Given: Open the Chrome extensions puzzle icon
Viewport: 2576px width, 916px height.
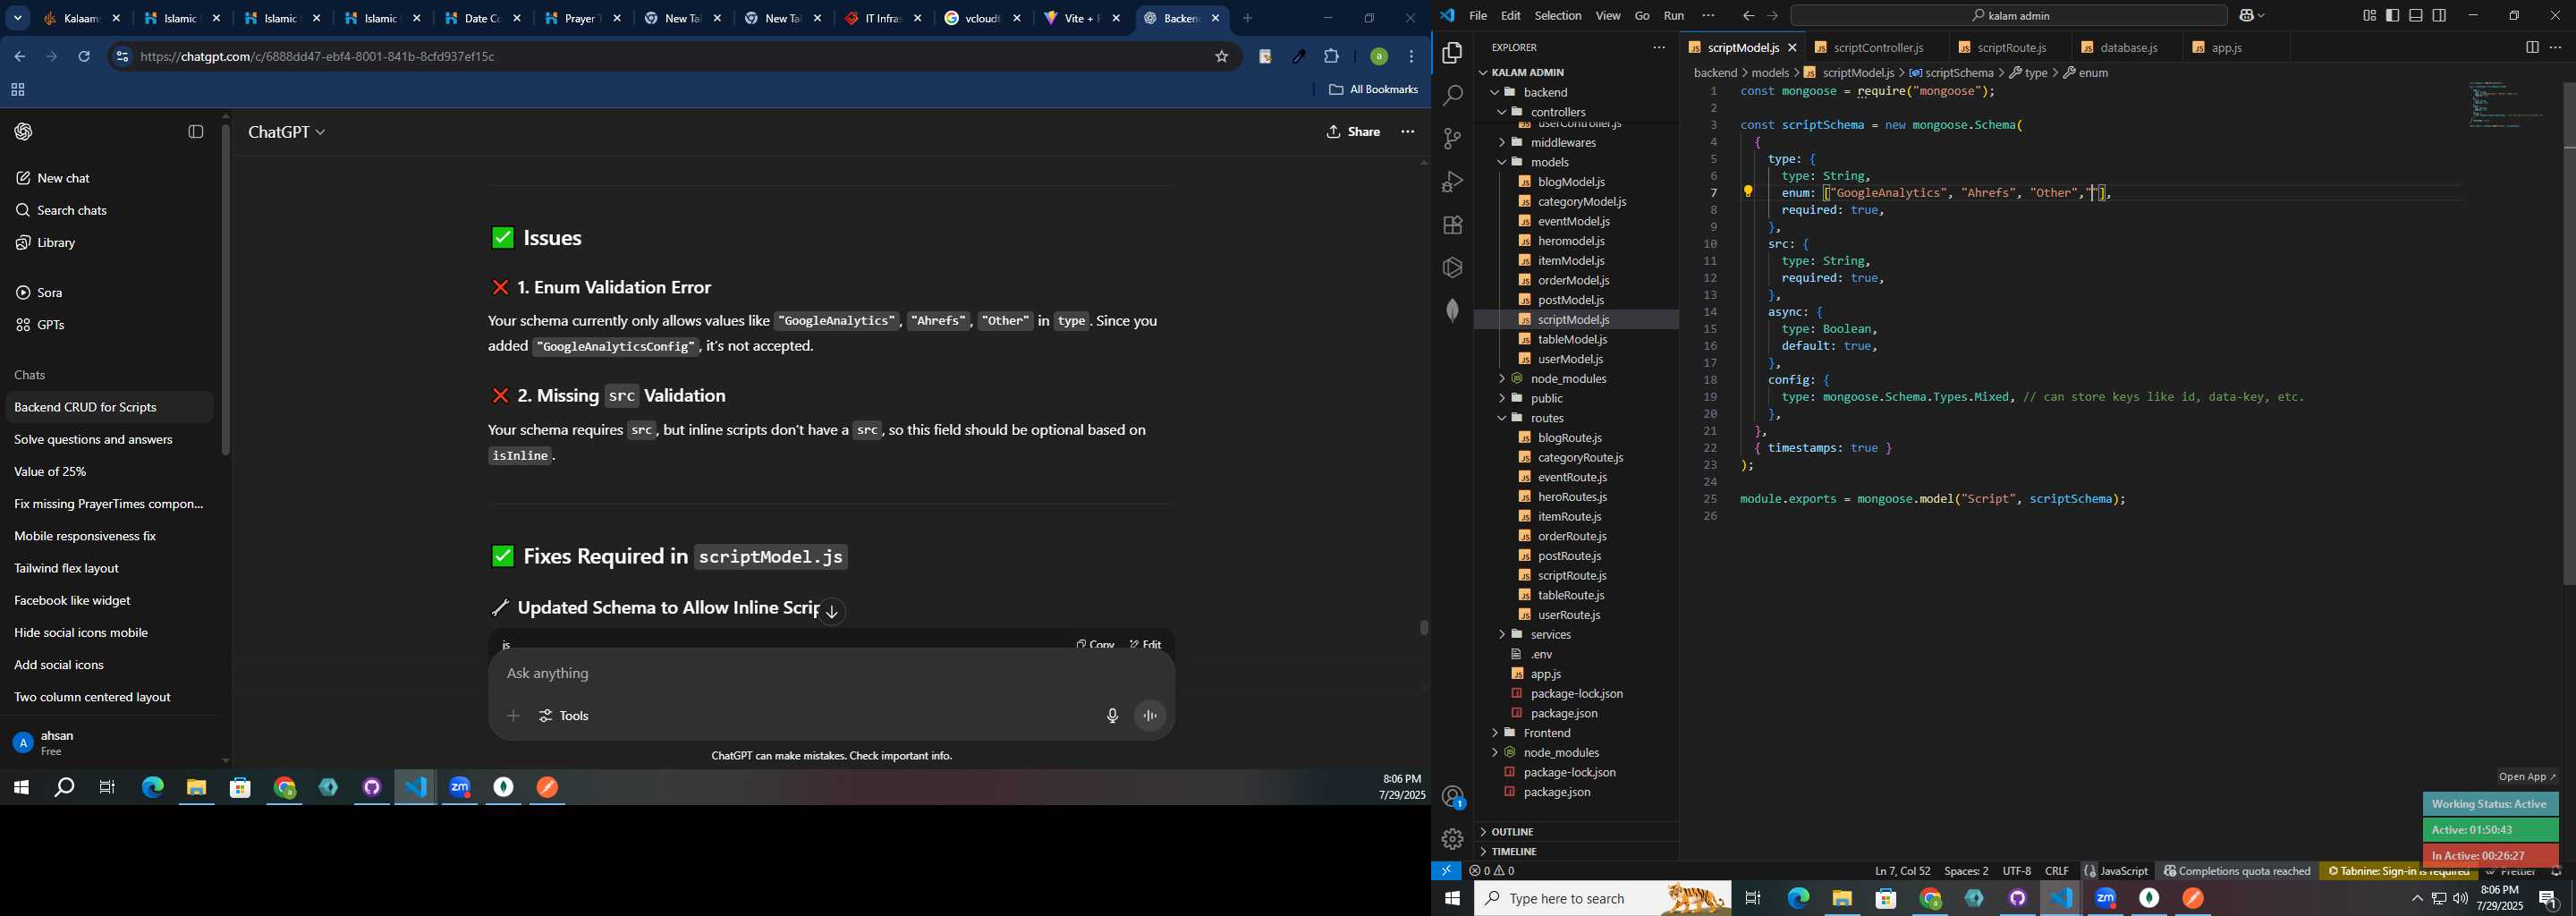Looking at the screenshot, I should 1332,57.
